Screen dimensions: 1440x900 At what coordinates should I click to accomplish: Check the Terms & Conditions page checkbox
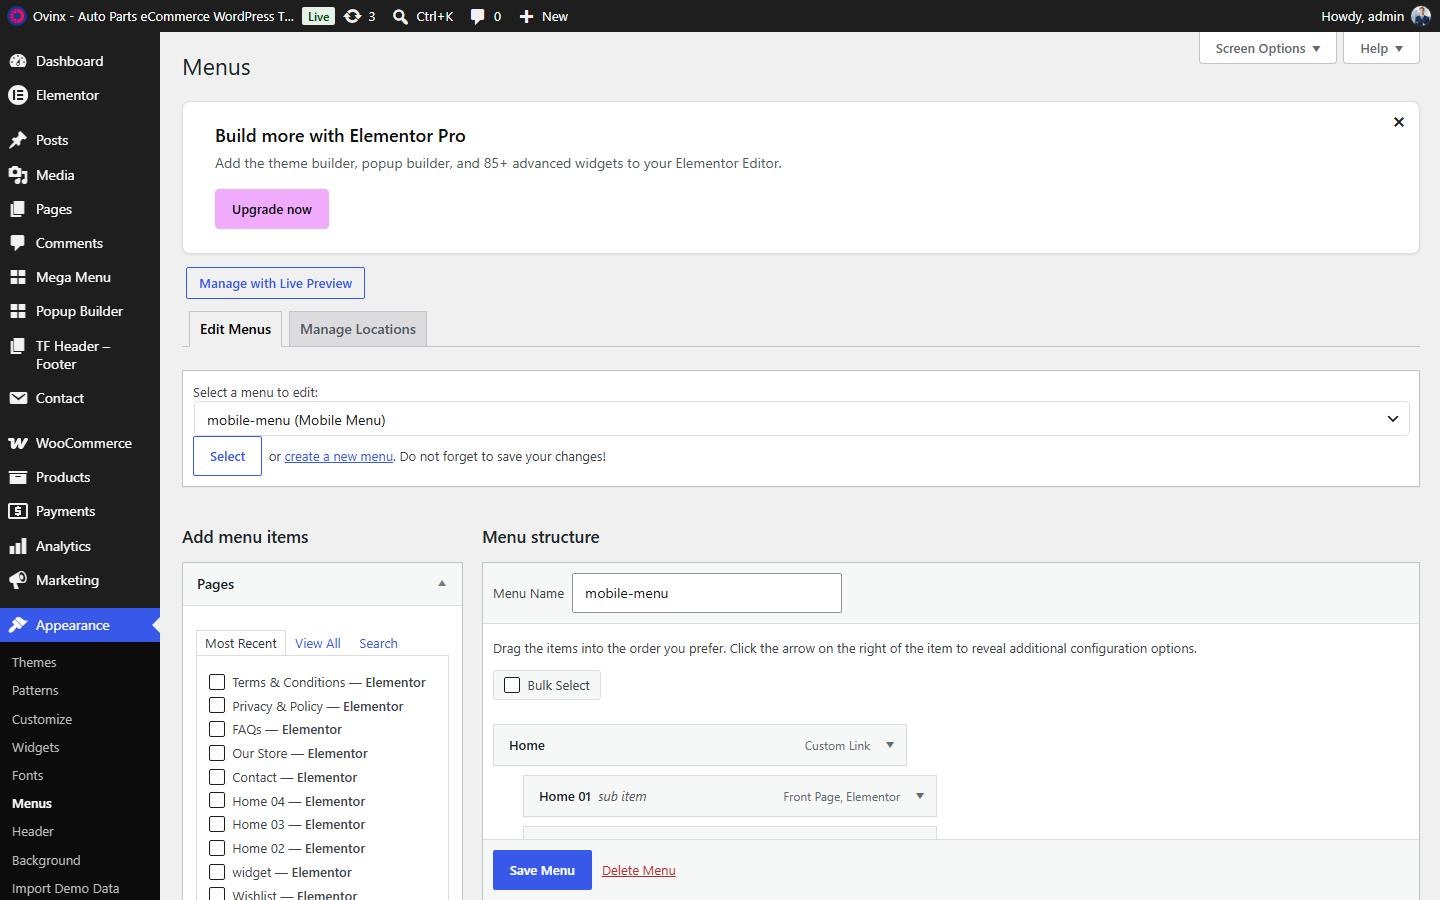point(217,682)
